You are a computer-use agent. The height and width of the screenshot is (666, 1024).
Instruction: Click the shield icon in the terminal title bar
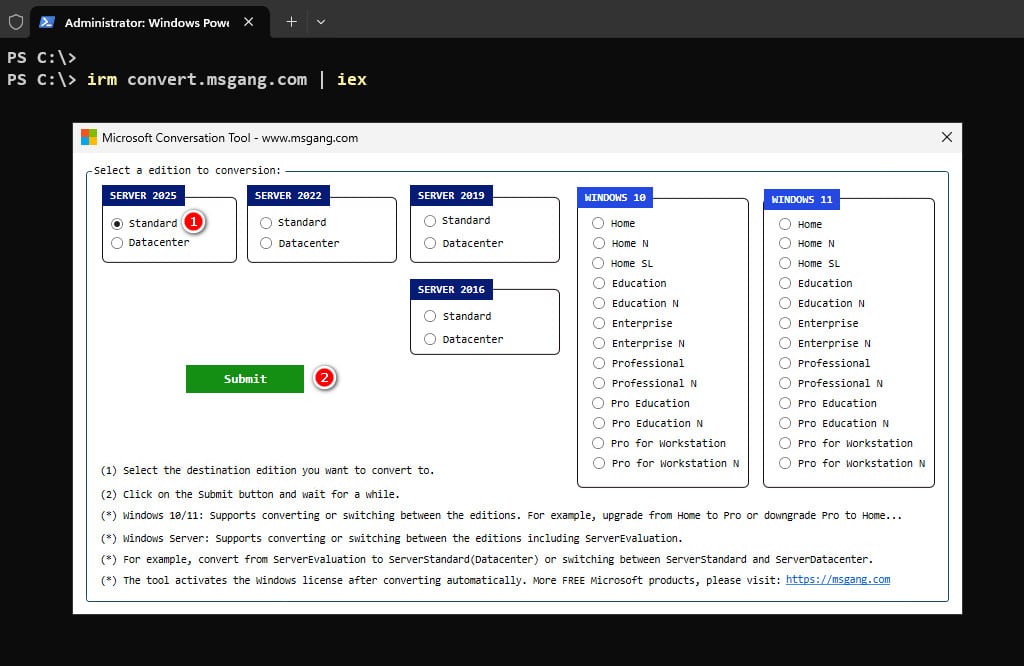point(16,22)
